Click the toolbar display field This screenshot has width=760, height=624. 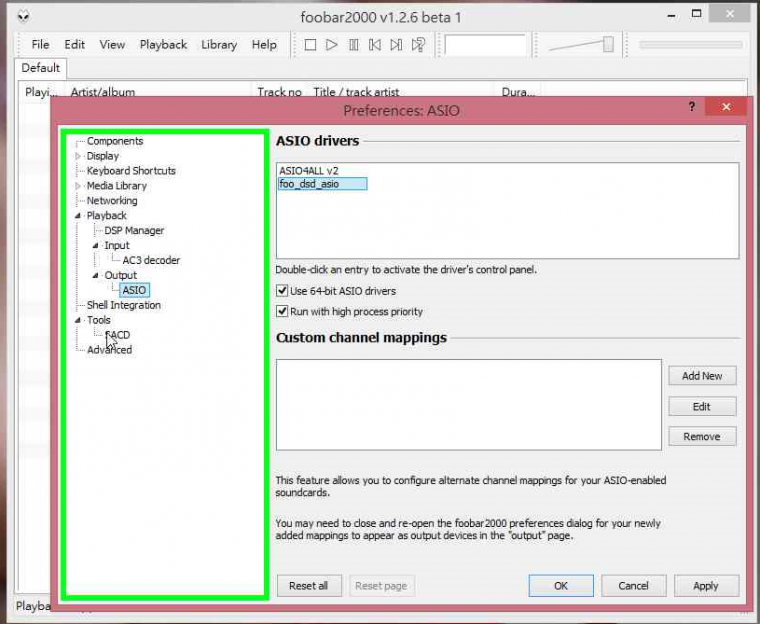[x=485, y=45]
